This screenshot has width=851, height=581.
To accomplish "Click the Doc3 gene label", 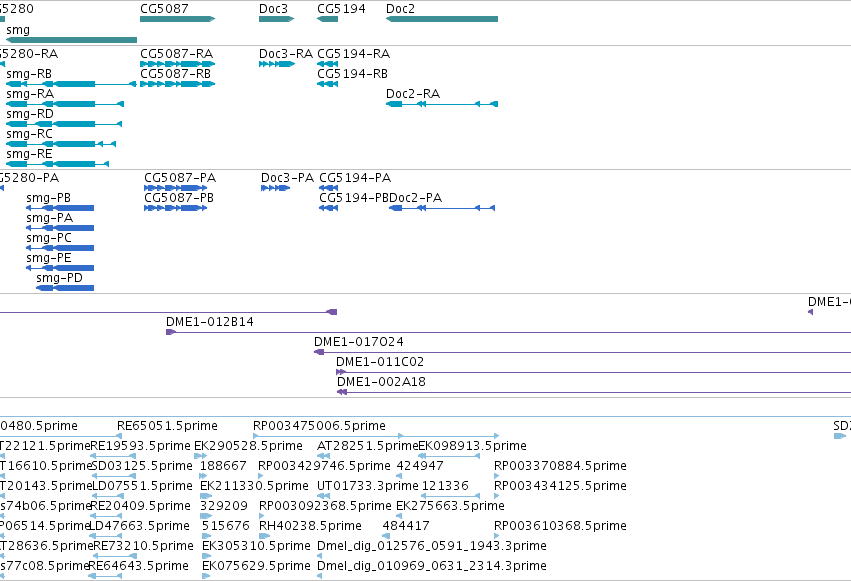I will pyautogui.click(x=273, y=9).
